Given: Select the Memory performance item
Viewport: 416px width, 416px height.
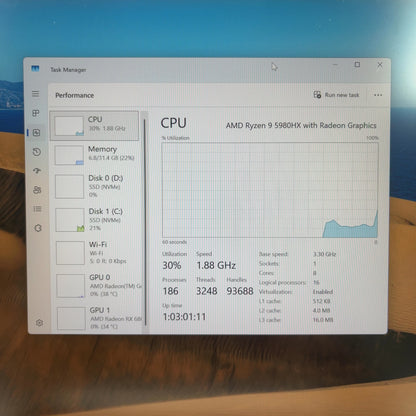Looking at the screenshot, I should pyautogui.click(x=95, y=155).
